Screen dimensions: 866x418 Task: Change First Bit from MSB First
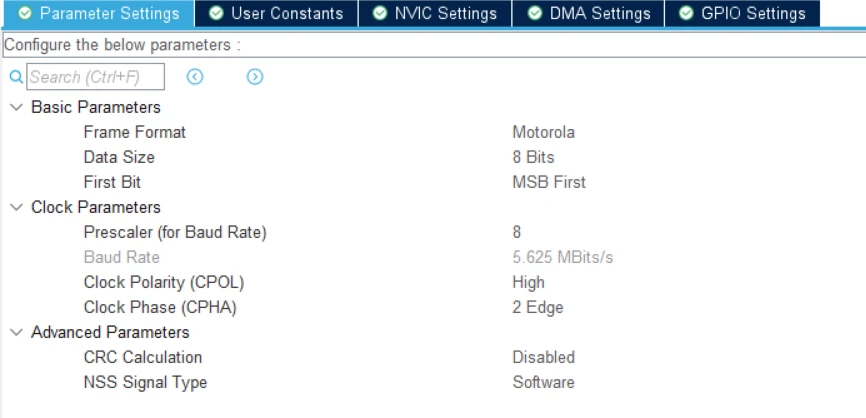pos(549,182)
